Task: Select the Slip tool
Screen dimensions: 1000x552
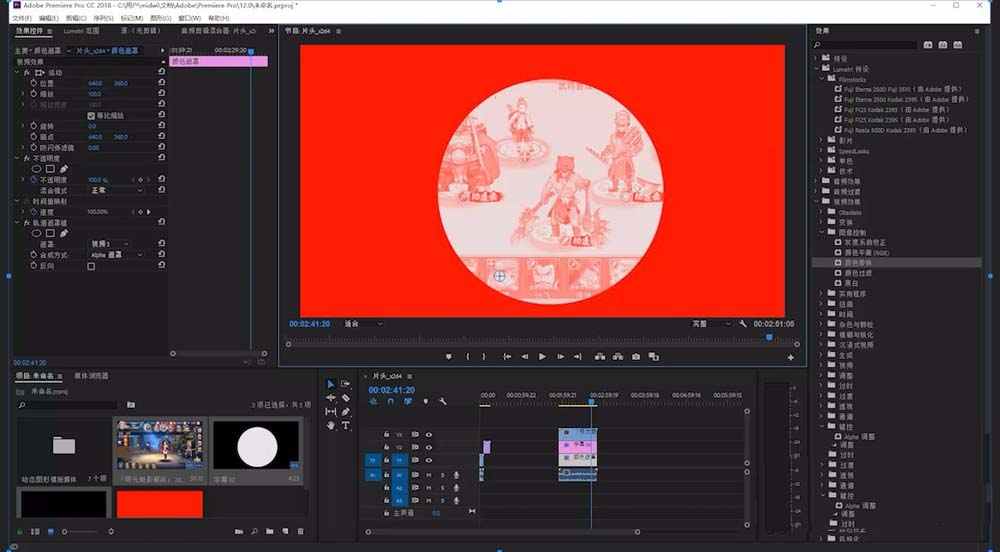Action: coord(330,412)
